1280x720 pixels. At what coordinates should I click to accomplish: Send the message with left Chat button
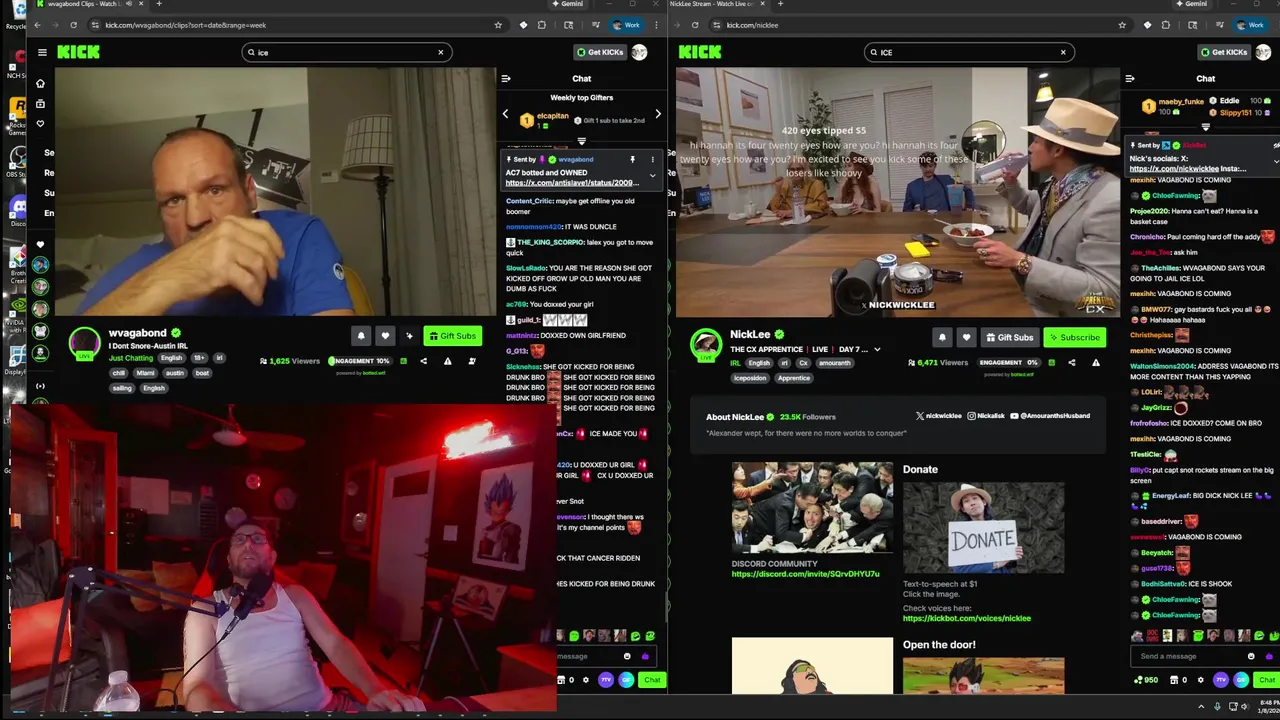652,680
